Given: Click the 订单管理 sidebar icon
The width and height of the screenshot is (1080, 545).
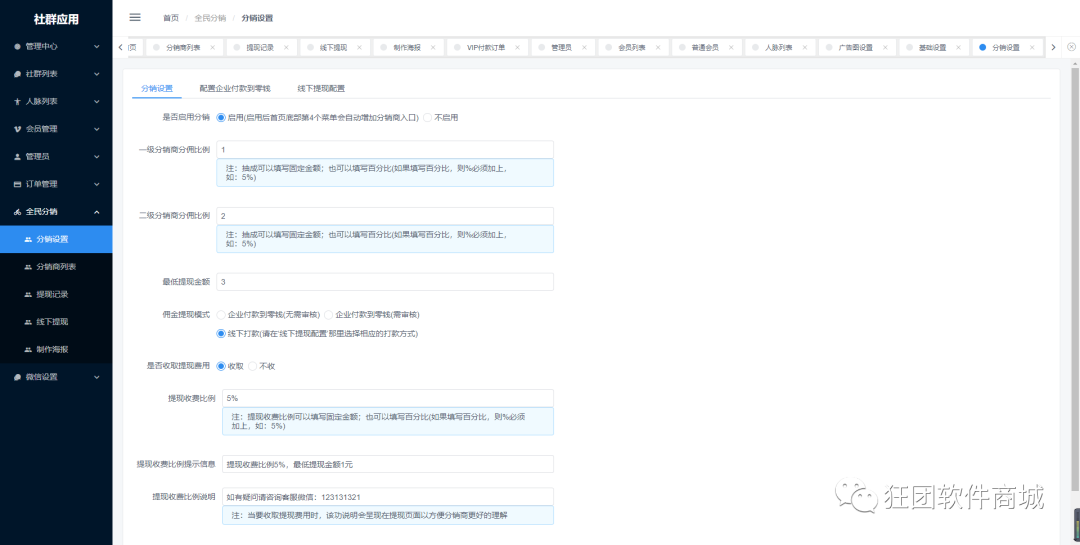Looking at the screenshot, I should 17,184.
